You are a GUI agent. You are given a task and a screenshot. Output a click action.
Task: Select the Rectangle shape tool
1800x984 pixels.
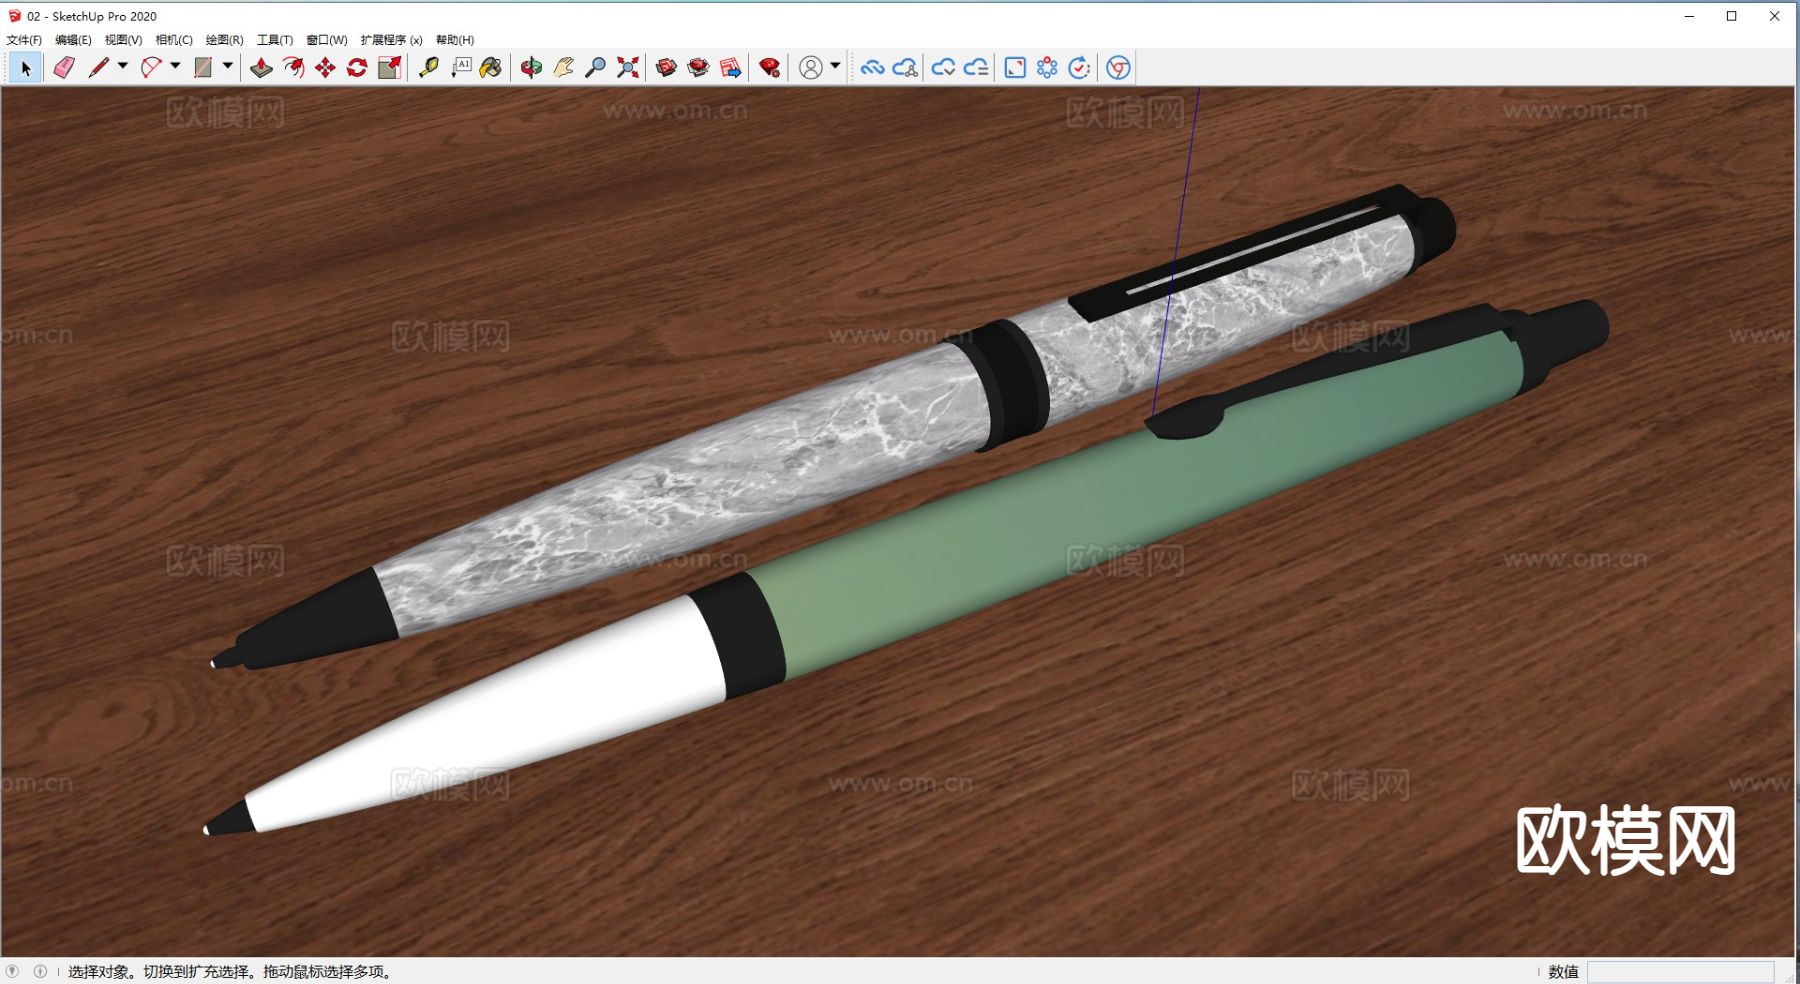203,68
